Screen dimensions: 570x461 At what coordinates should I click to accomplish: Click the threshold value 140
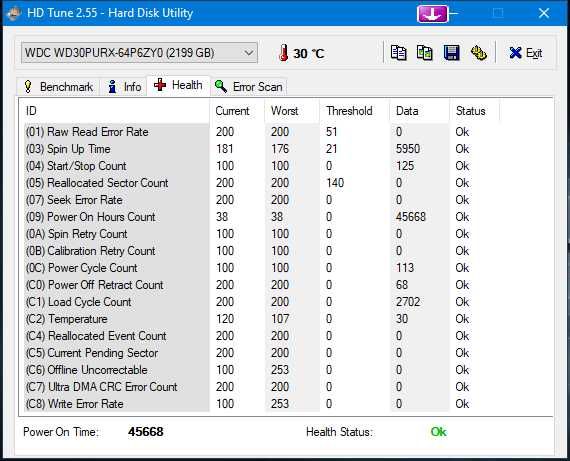click(x=335, y=183)
